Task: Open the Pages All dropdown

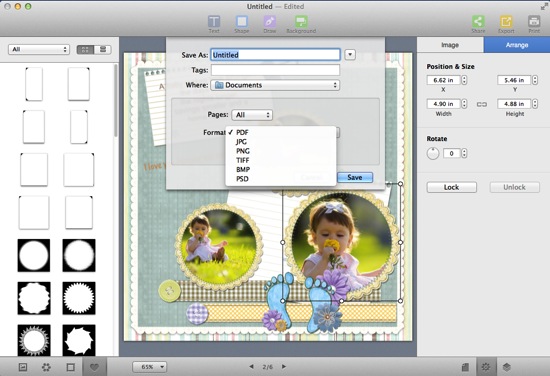Action: click(x=252, y=115)
